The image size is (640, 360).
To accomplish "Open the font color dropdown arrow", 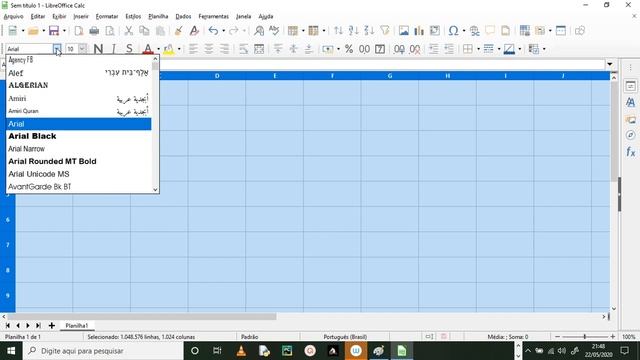I will pyautogui.click(x=158, y=49).
